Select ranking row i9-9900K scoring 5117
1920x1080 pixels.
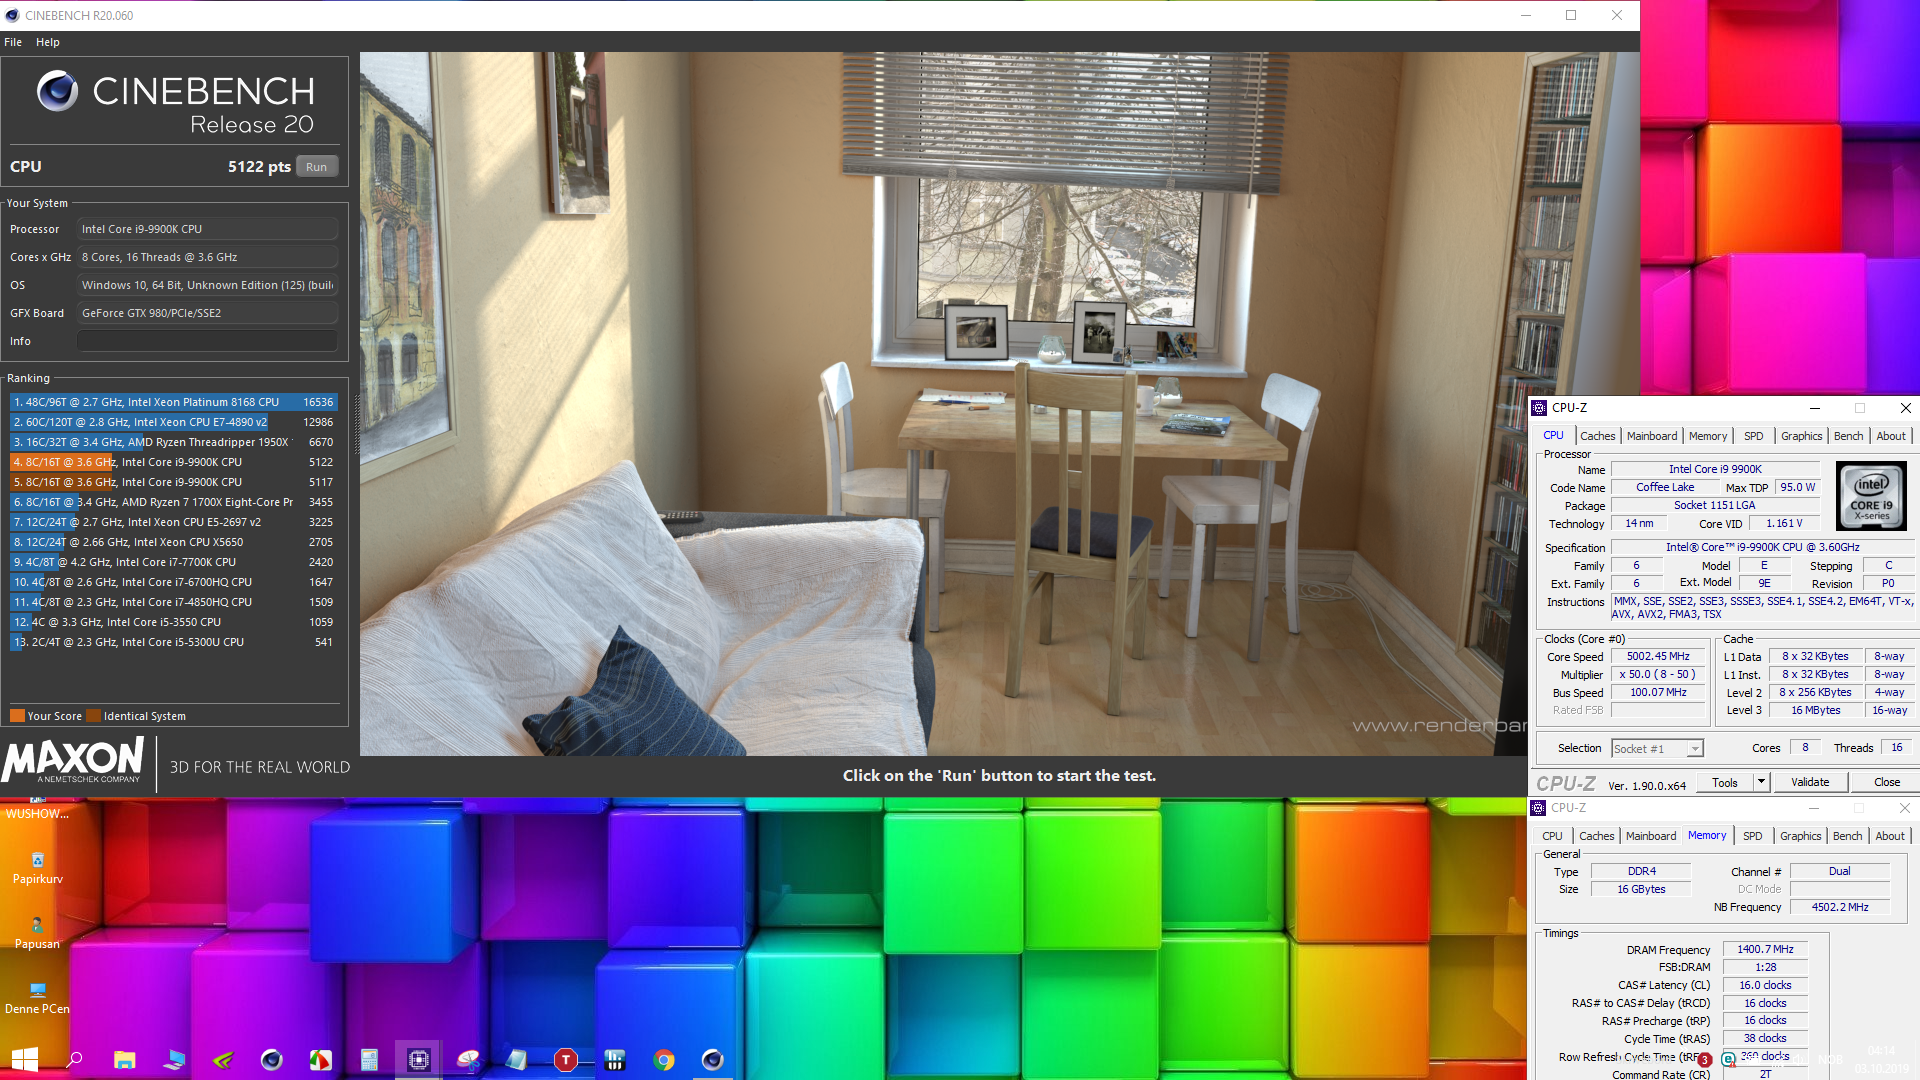tap(174, 482)
